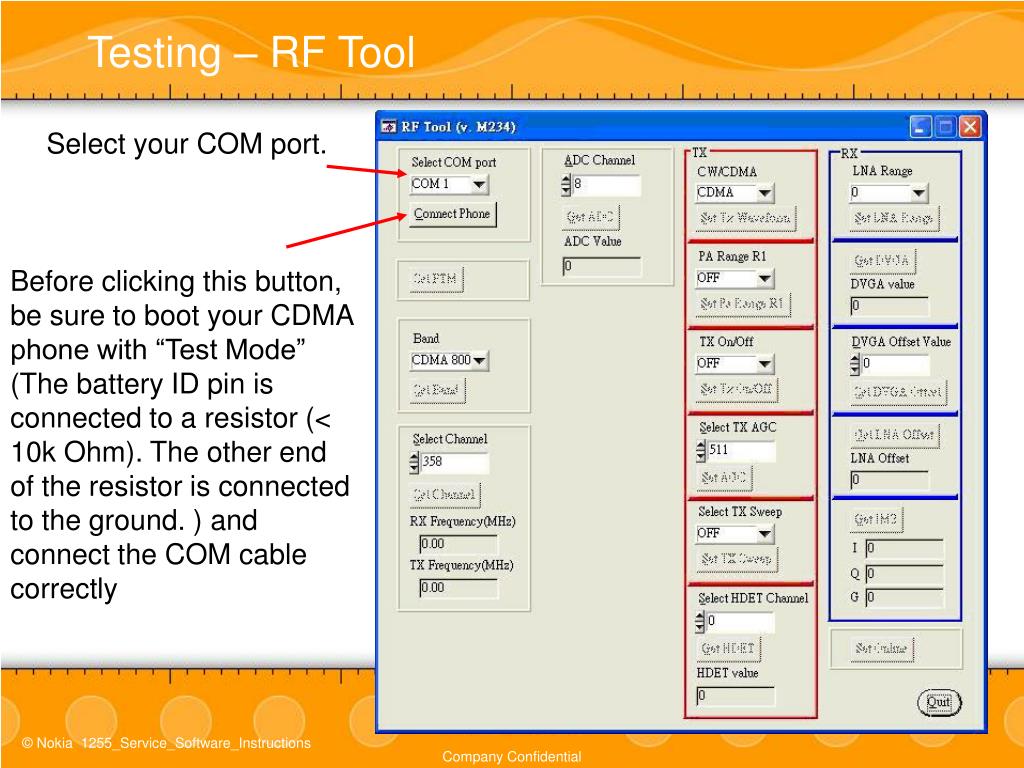The image size is (1024, 768).
Task: Click the disabled Set FTM button
Action: (x=436, y=279)
